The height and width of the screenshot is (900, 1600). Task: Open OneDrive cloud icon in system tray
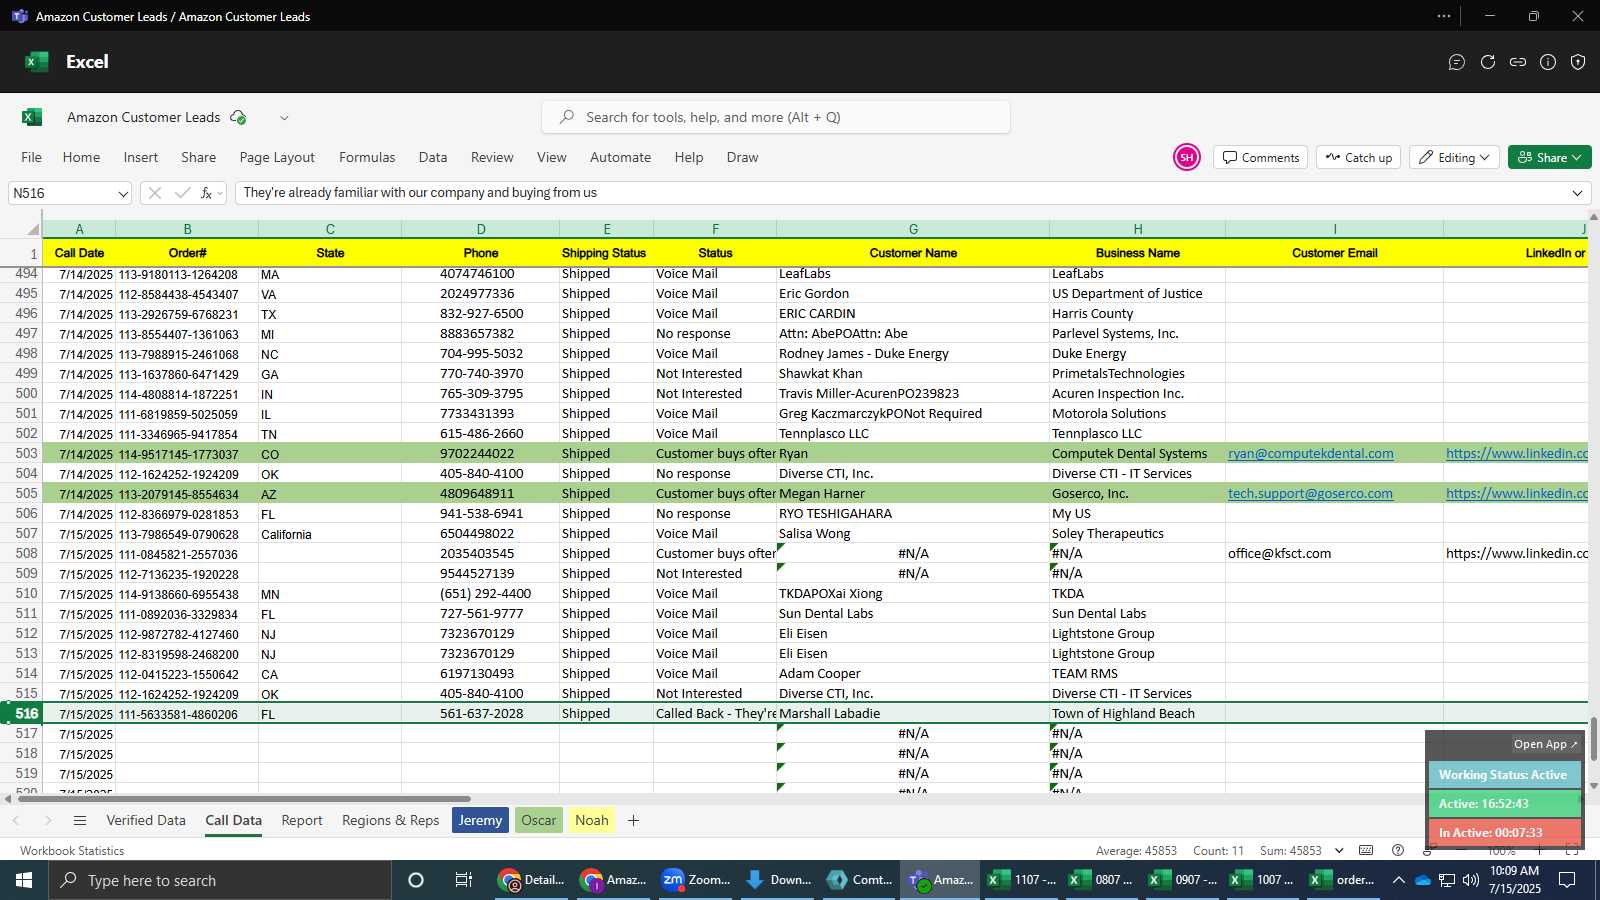pos(1422,880)
